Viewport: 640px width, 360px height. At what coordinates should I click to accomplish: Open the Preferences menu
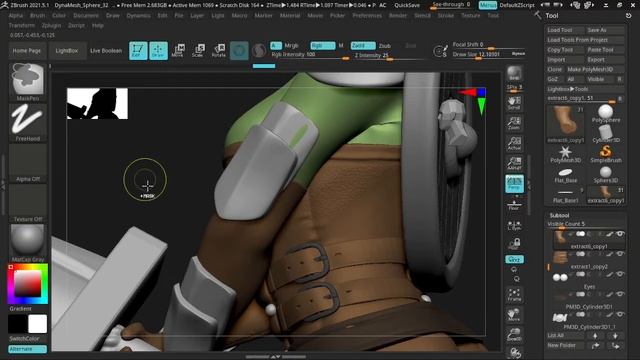click(367, 16)
